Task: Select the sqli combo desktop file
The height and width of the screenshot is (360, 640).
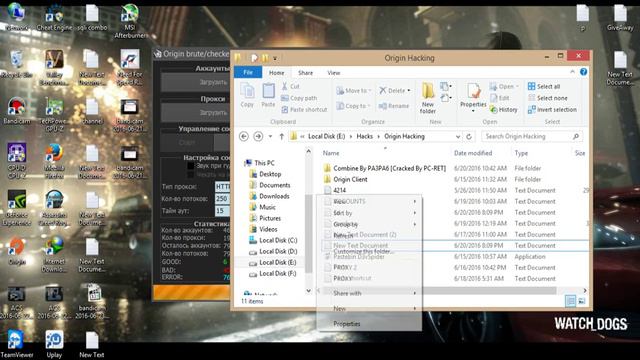Action: 92,18
